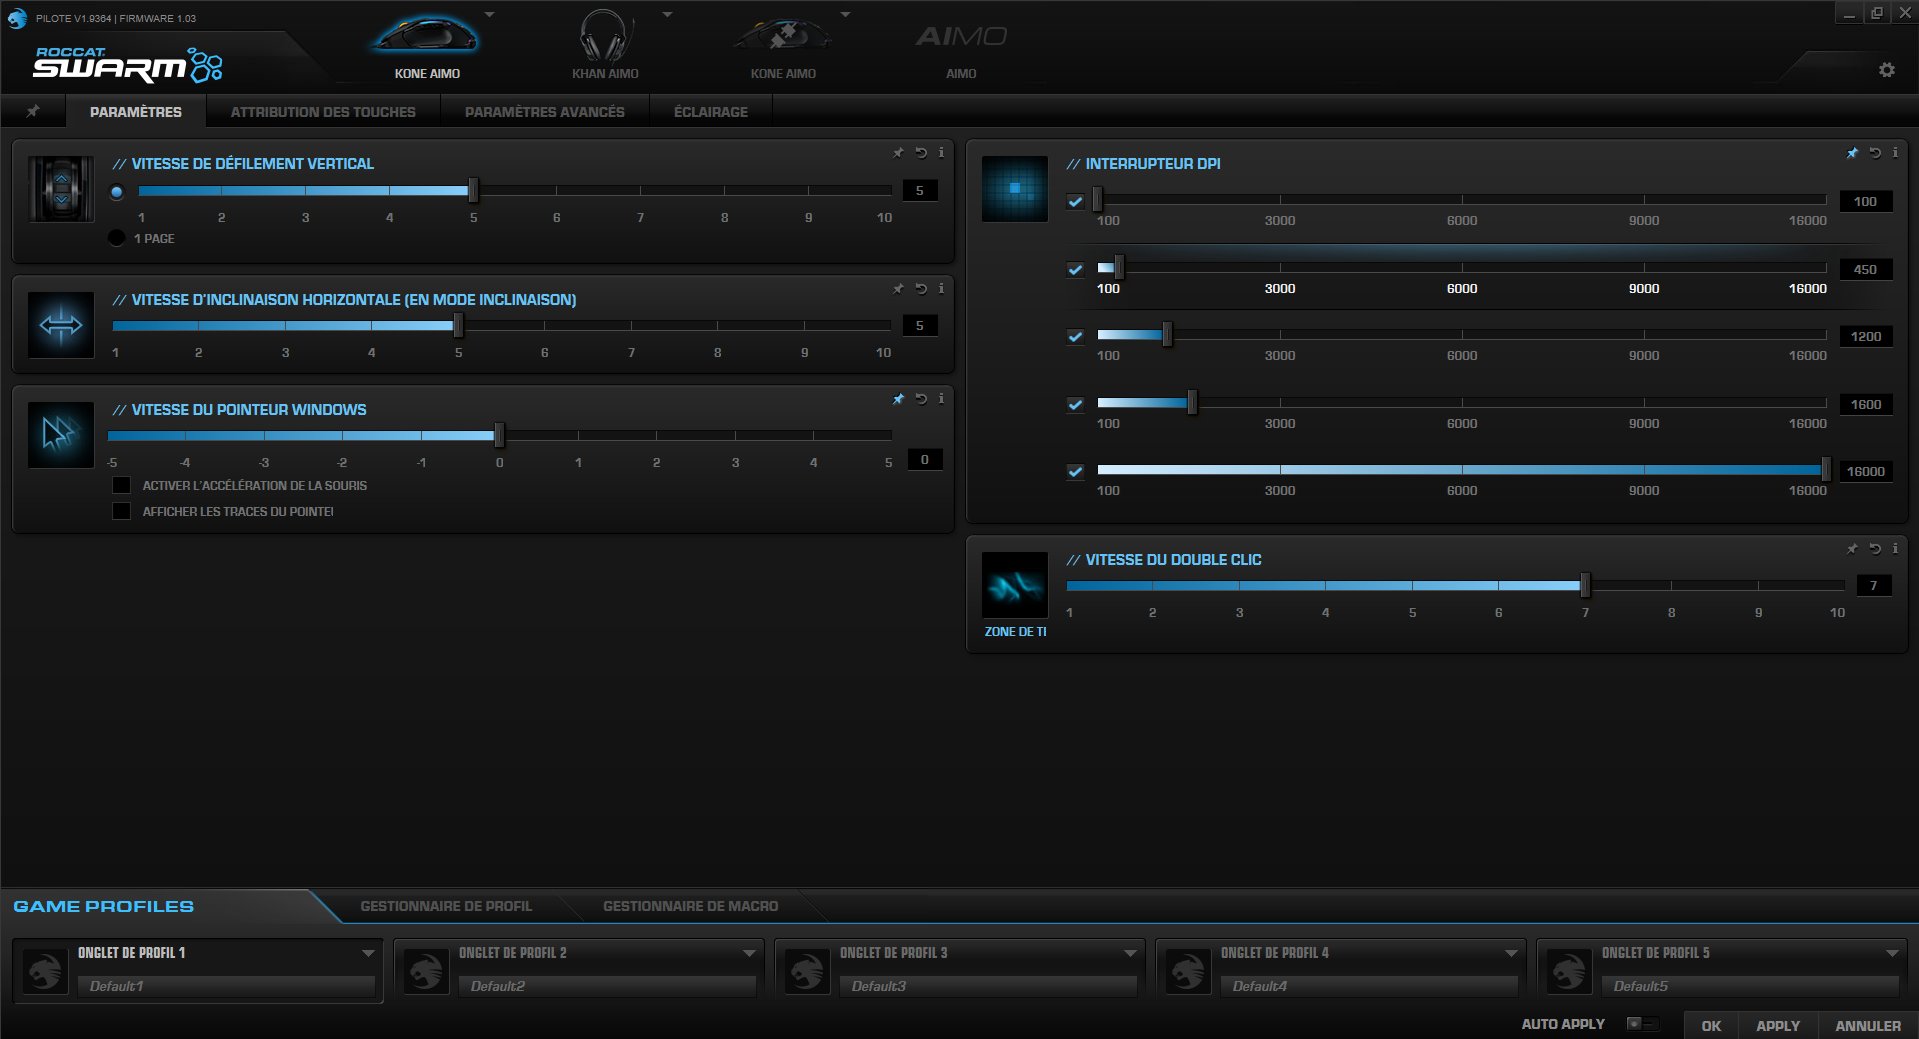The height and width of the screenshot is (1039, 1919).
Task: Select the 1 Page scroll radio button
Action: [117, 238]
